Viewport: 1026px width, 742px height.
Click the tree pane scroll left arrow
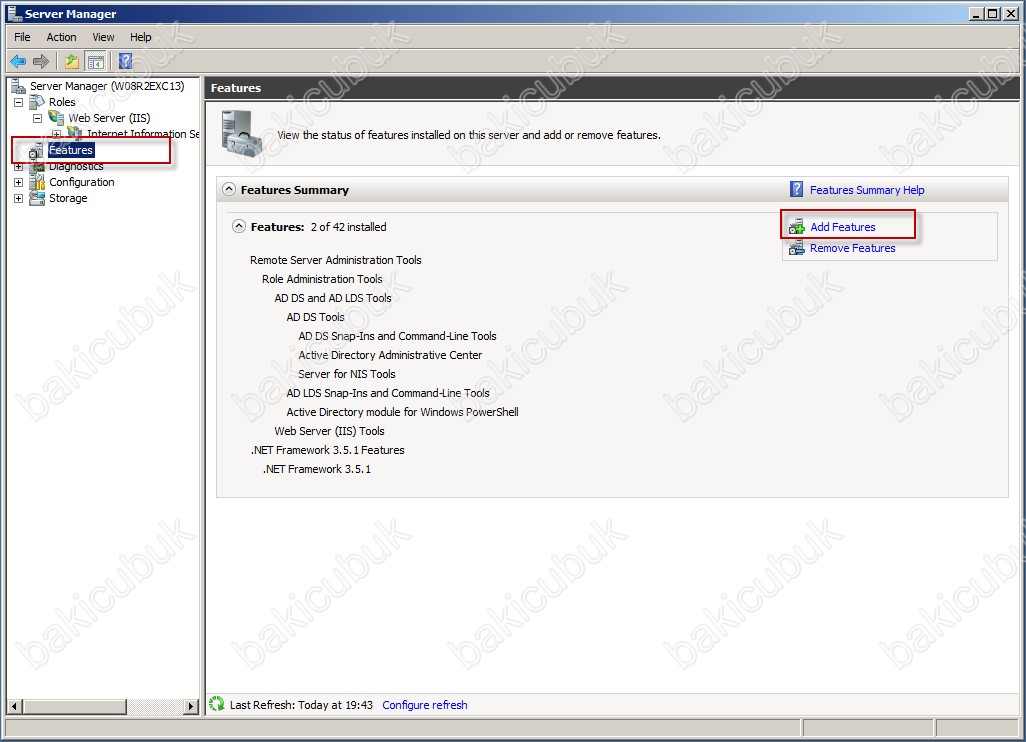click(14, 707)
